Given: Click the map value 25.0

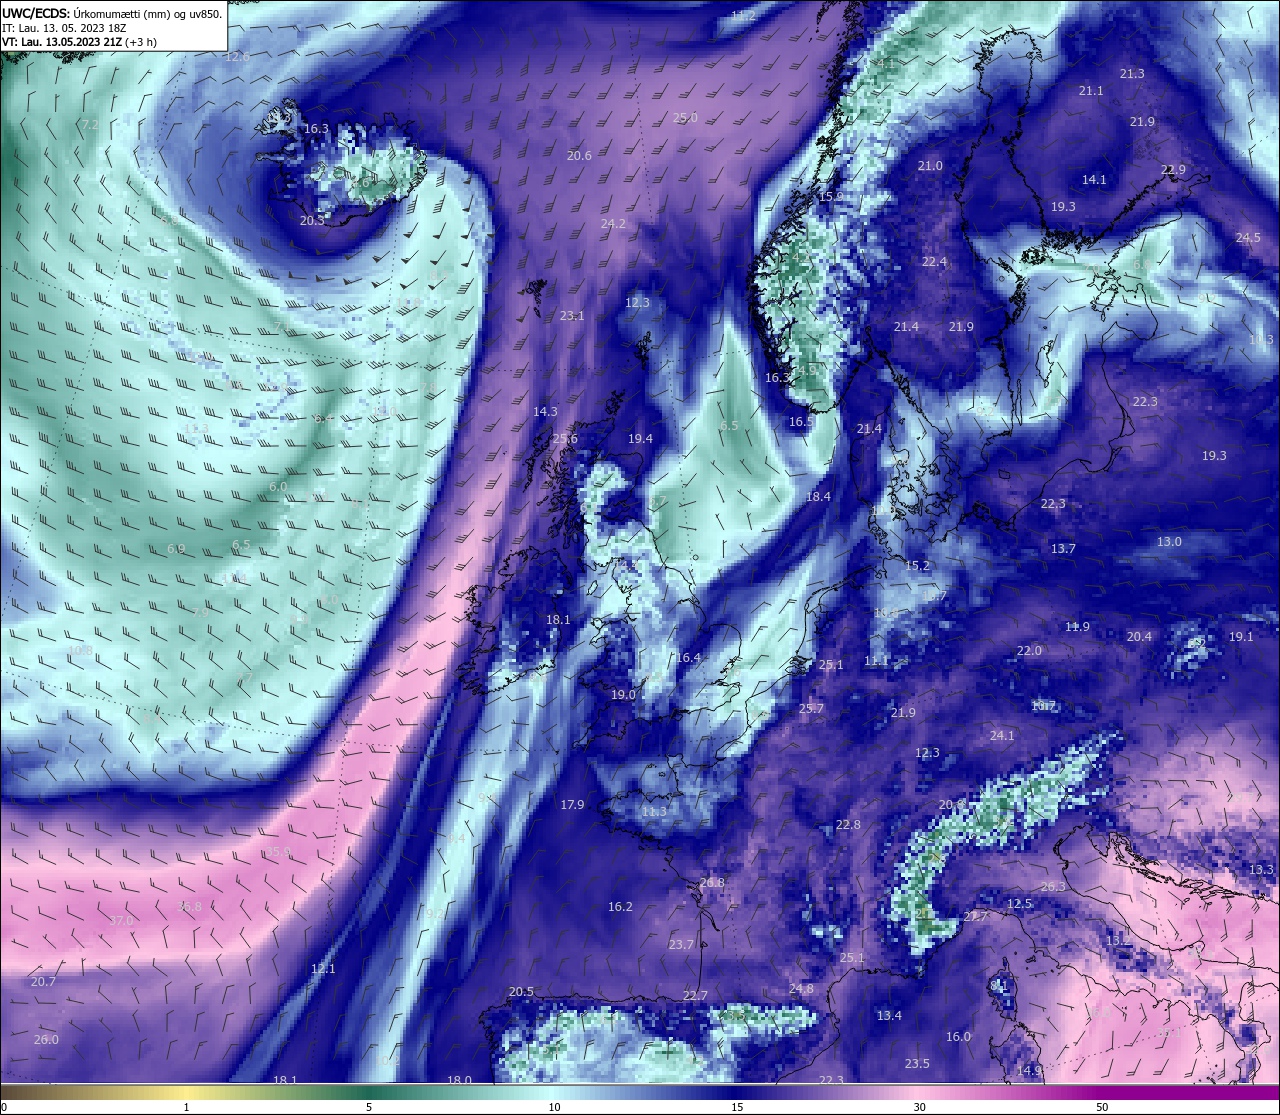Looking at the screenshot, I should tap(685, 118).
